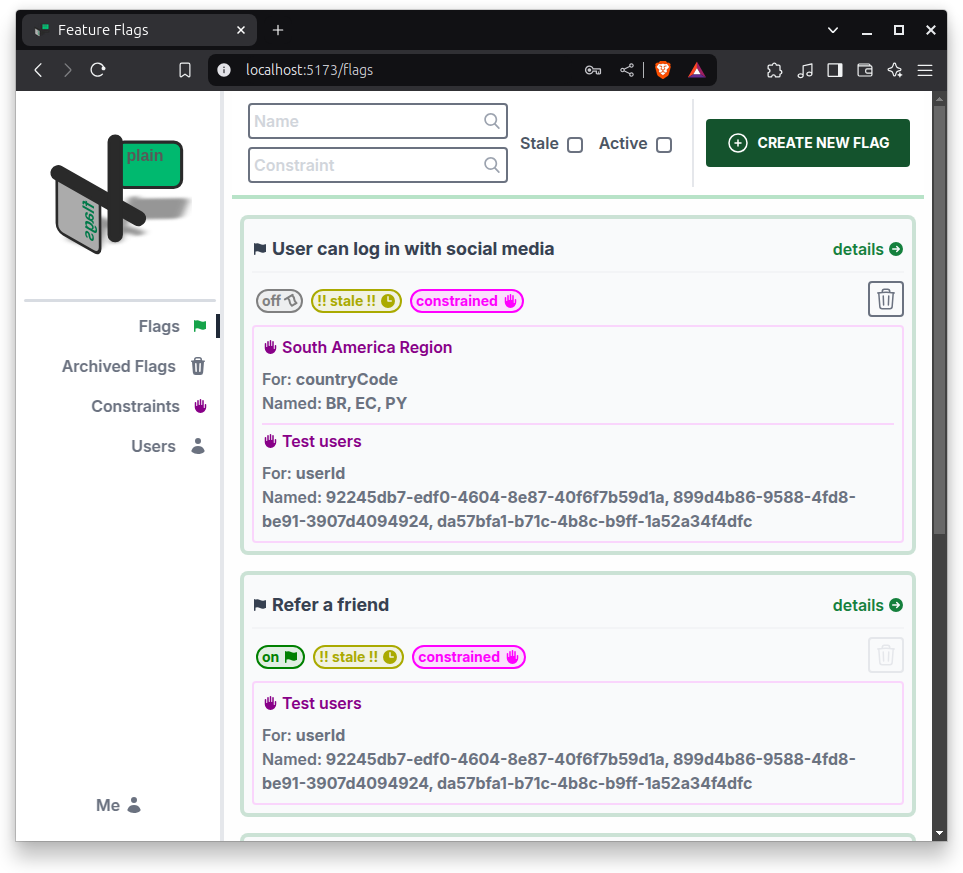Viewport: 963px width, 873px height.
Task: Click the share icon in the address bar
Action: click(627, 70)
